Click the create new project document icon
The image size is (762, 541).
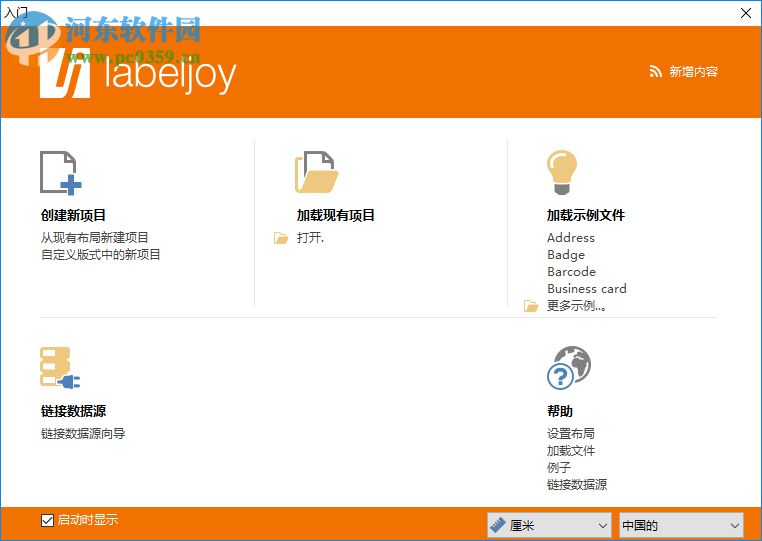pos(61,173)
